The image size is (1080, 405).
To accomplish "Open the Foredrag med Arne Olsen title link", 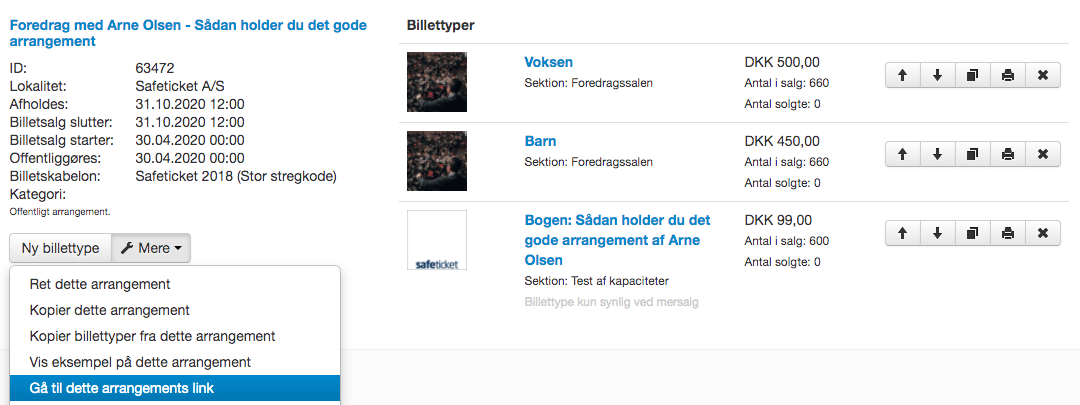I will (188, 33).
